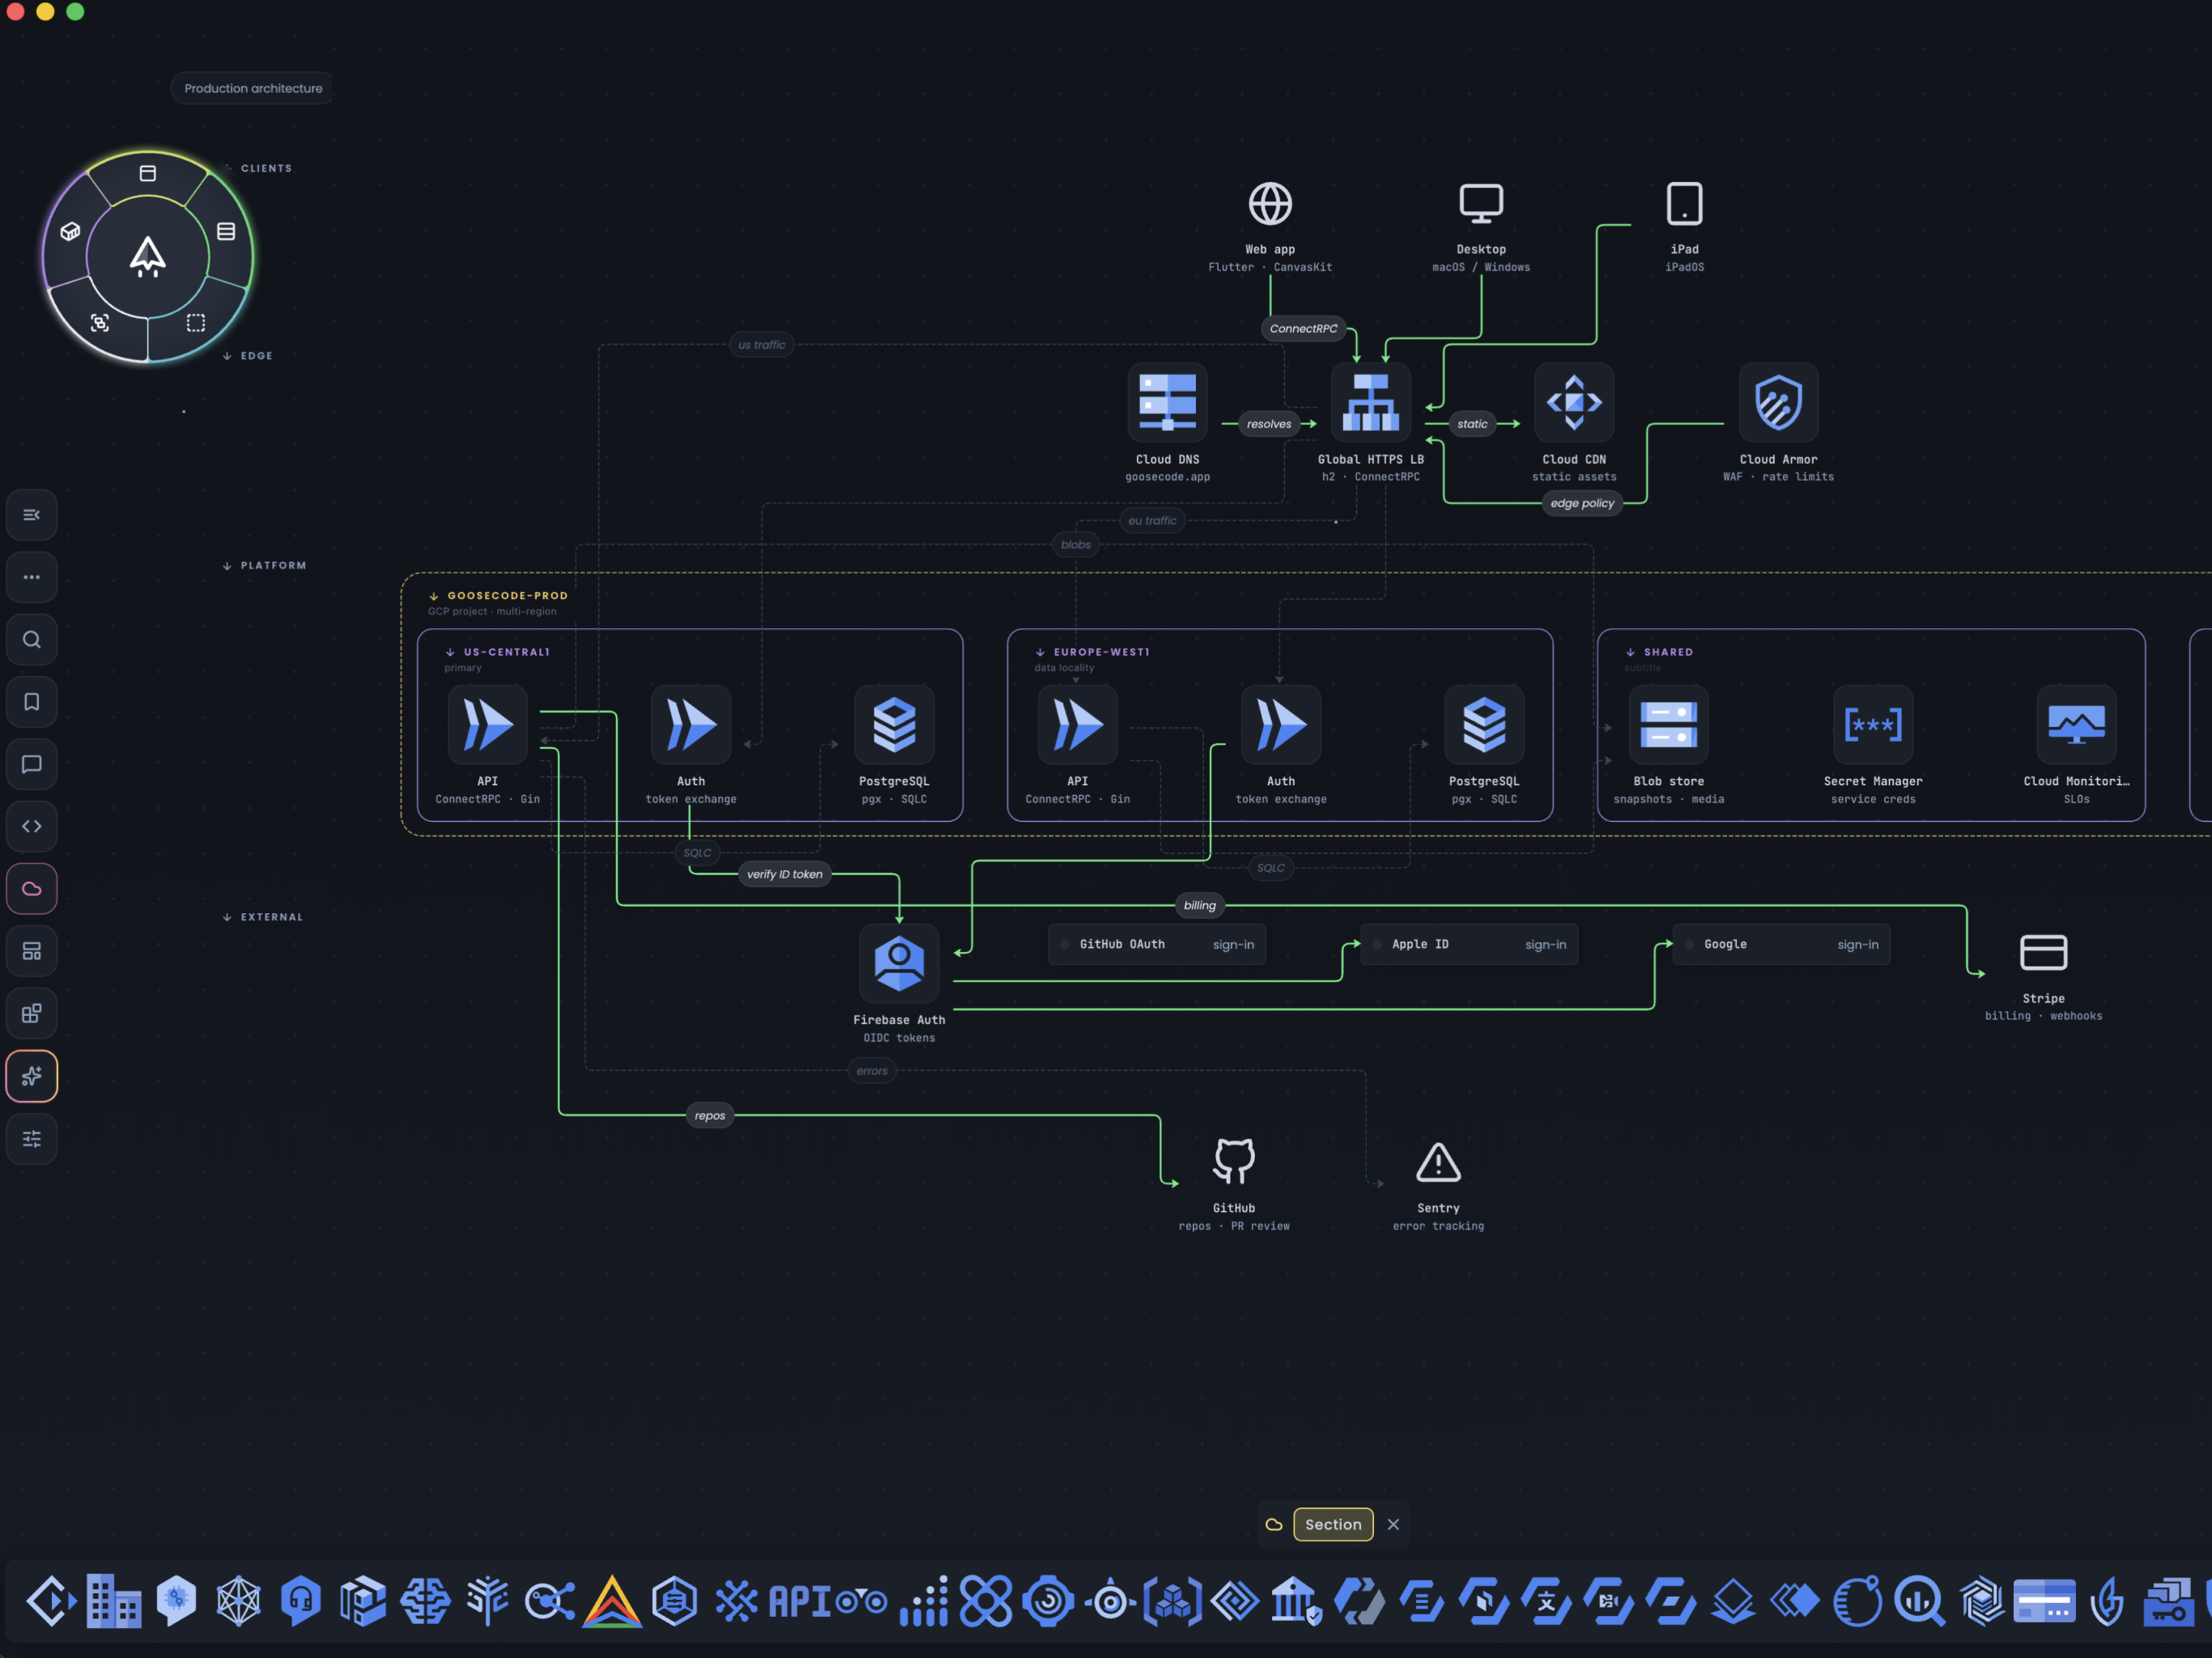Collapse the EXTERNAL section arrow

click(x=227, y=917)
